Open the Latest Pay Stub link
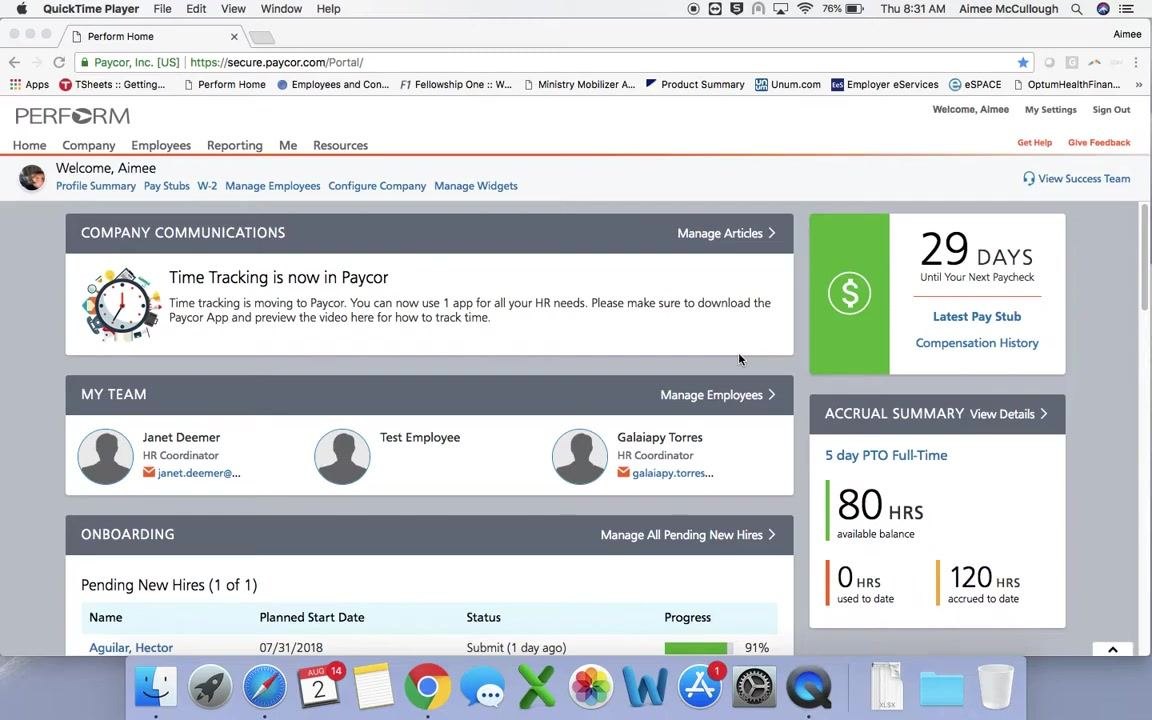This screenshot has width=1152, height=720. [976, 317]
